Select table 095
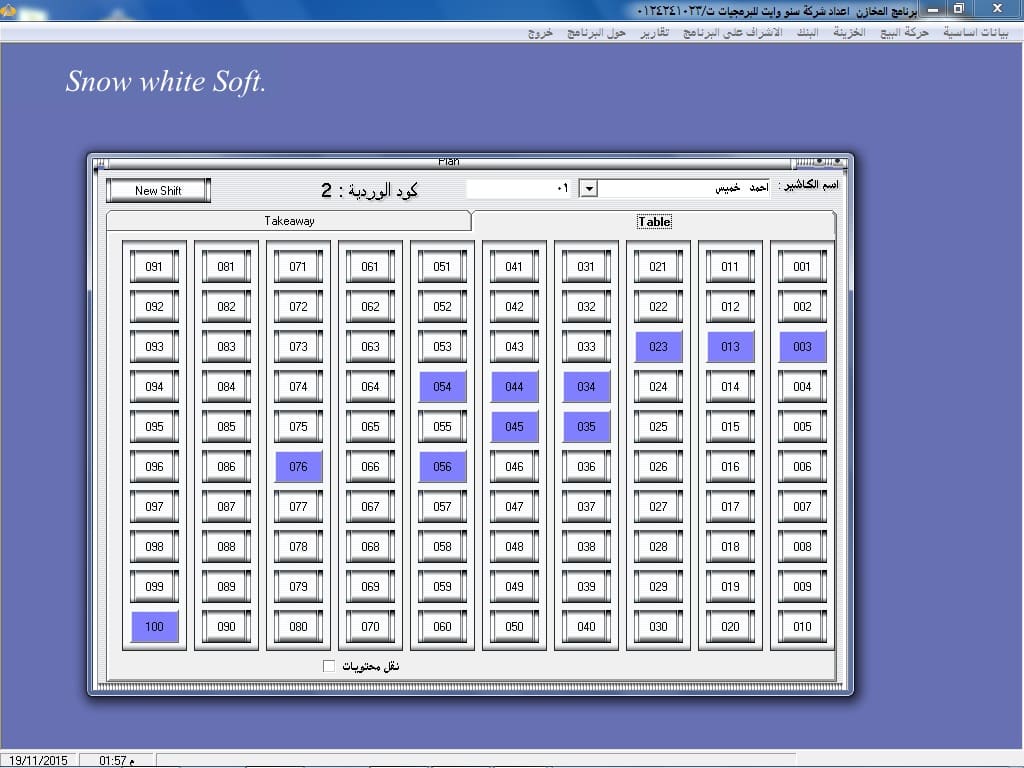This screenshot has height=768, width=1024. tap(154, 426)
